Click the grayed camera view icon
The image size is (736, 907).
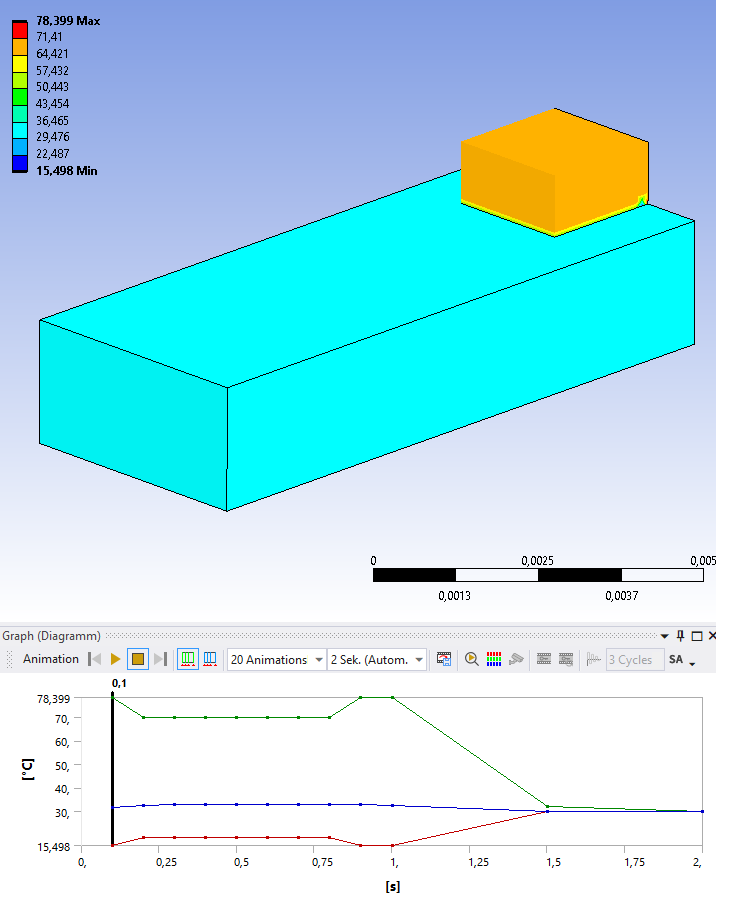point(516,659)
